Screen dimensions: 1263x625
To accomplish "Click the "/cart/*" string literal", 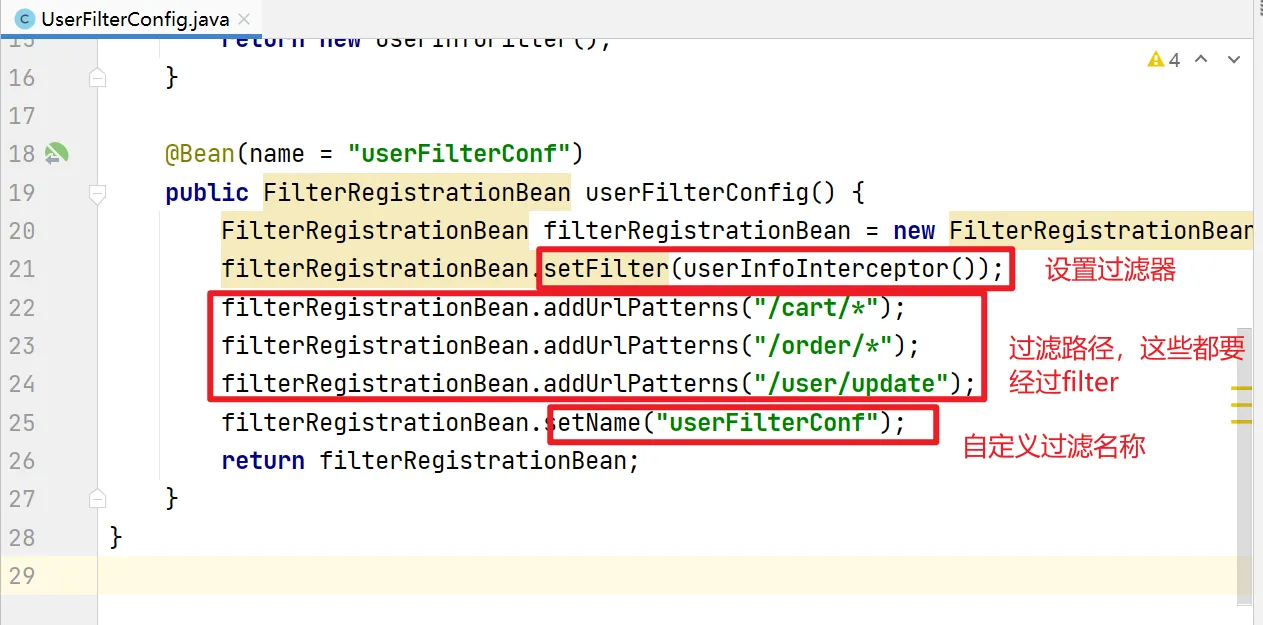I will pos(816,307).
